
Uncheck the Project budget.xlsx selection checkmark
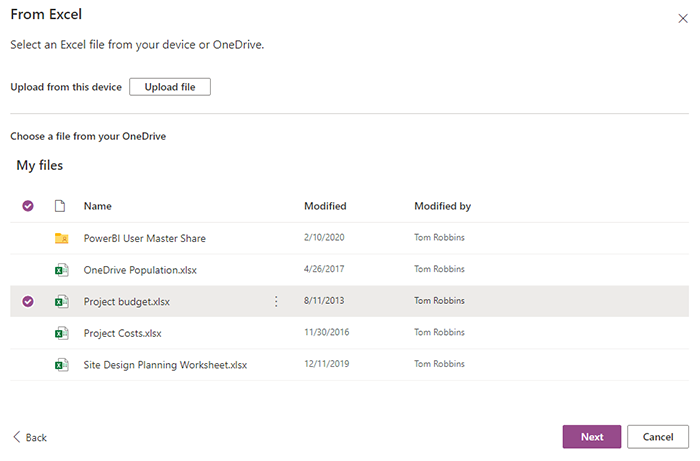click(x=28, y=301)
